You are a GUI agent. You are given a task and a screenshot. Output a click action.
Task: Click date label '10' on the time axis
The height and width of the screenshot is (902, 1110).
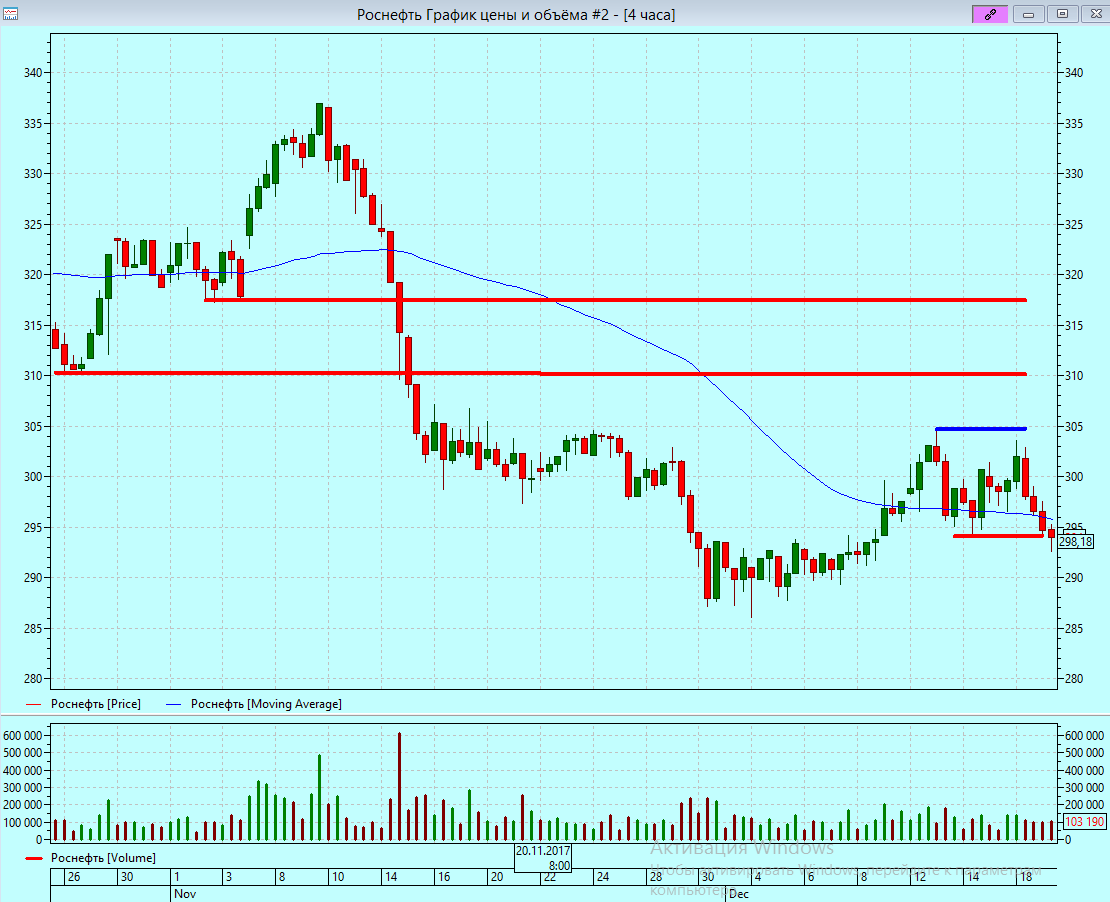pyautogui.click(x=338, y=877)
